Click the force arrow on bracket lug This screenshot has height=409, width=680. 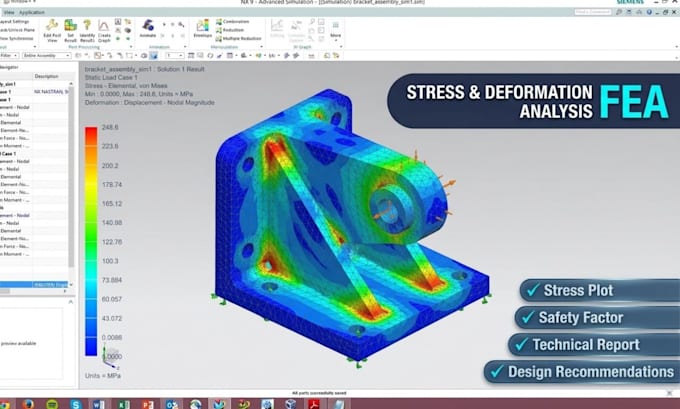tap(449, 183)
